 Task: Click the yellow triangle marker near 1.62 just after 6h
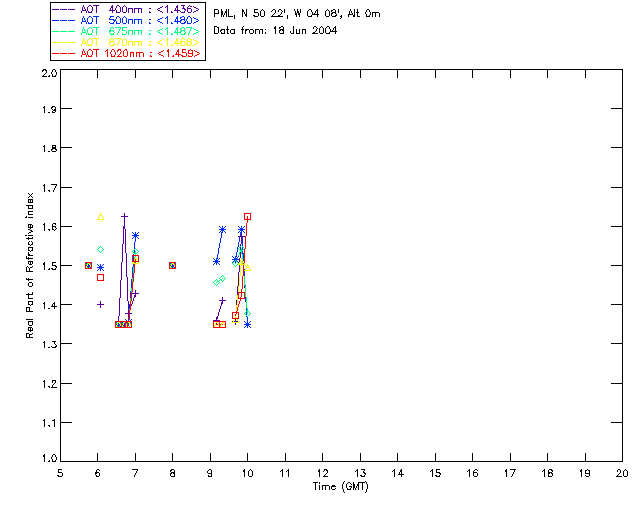100,217
